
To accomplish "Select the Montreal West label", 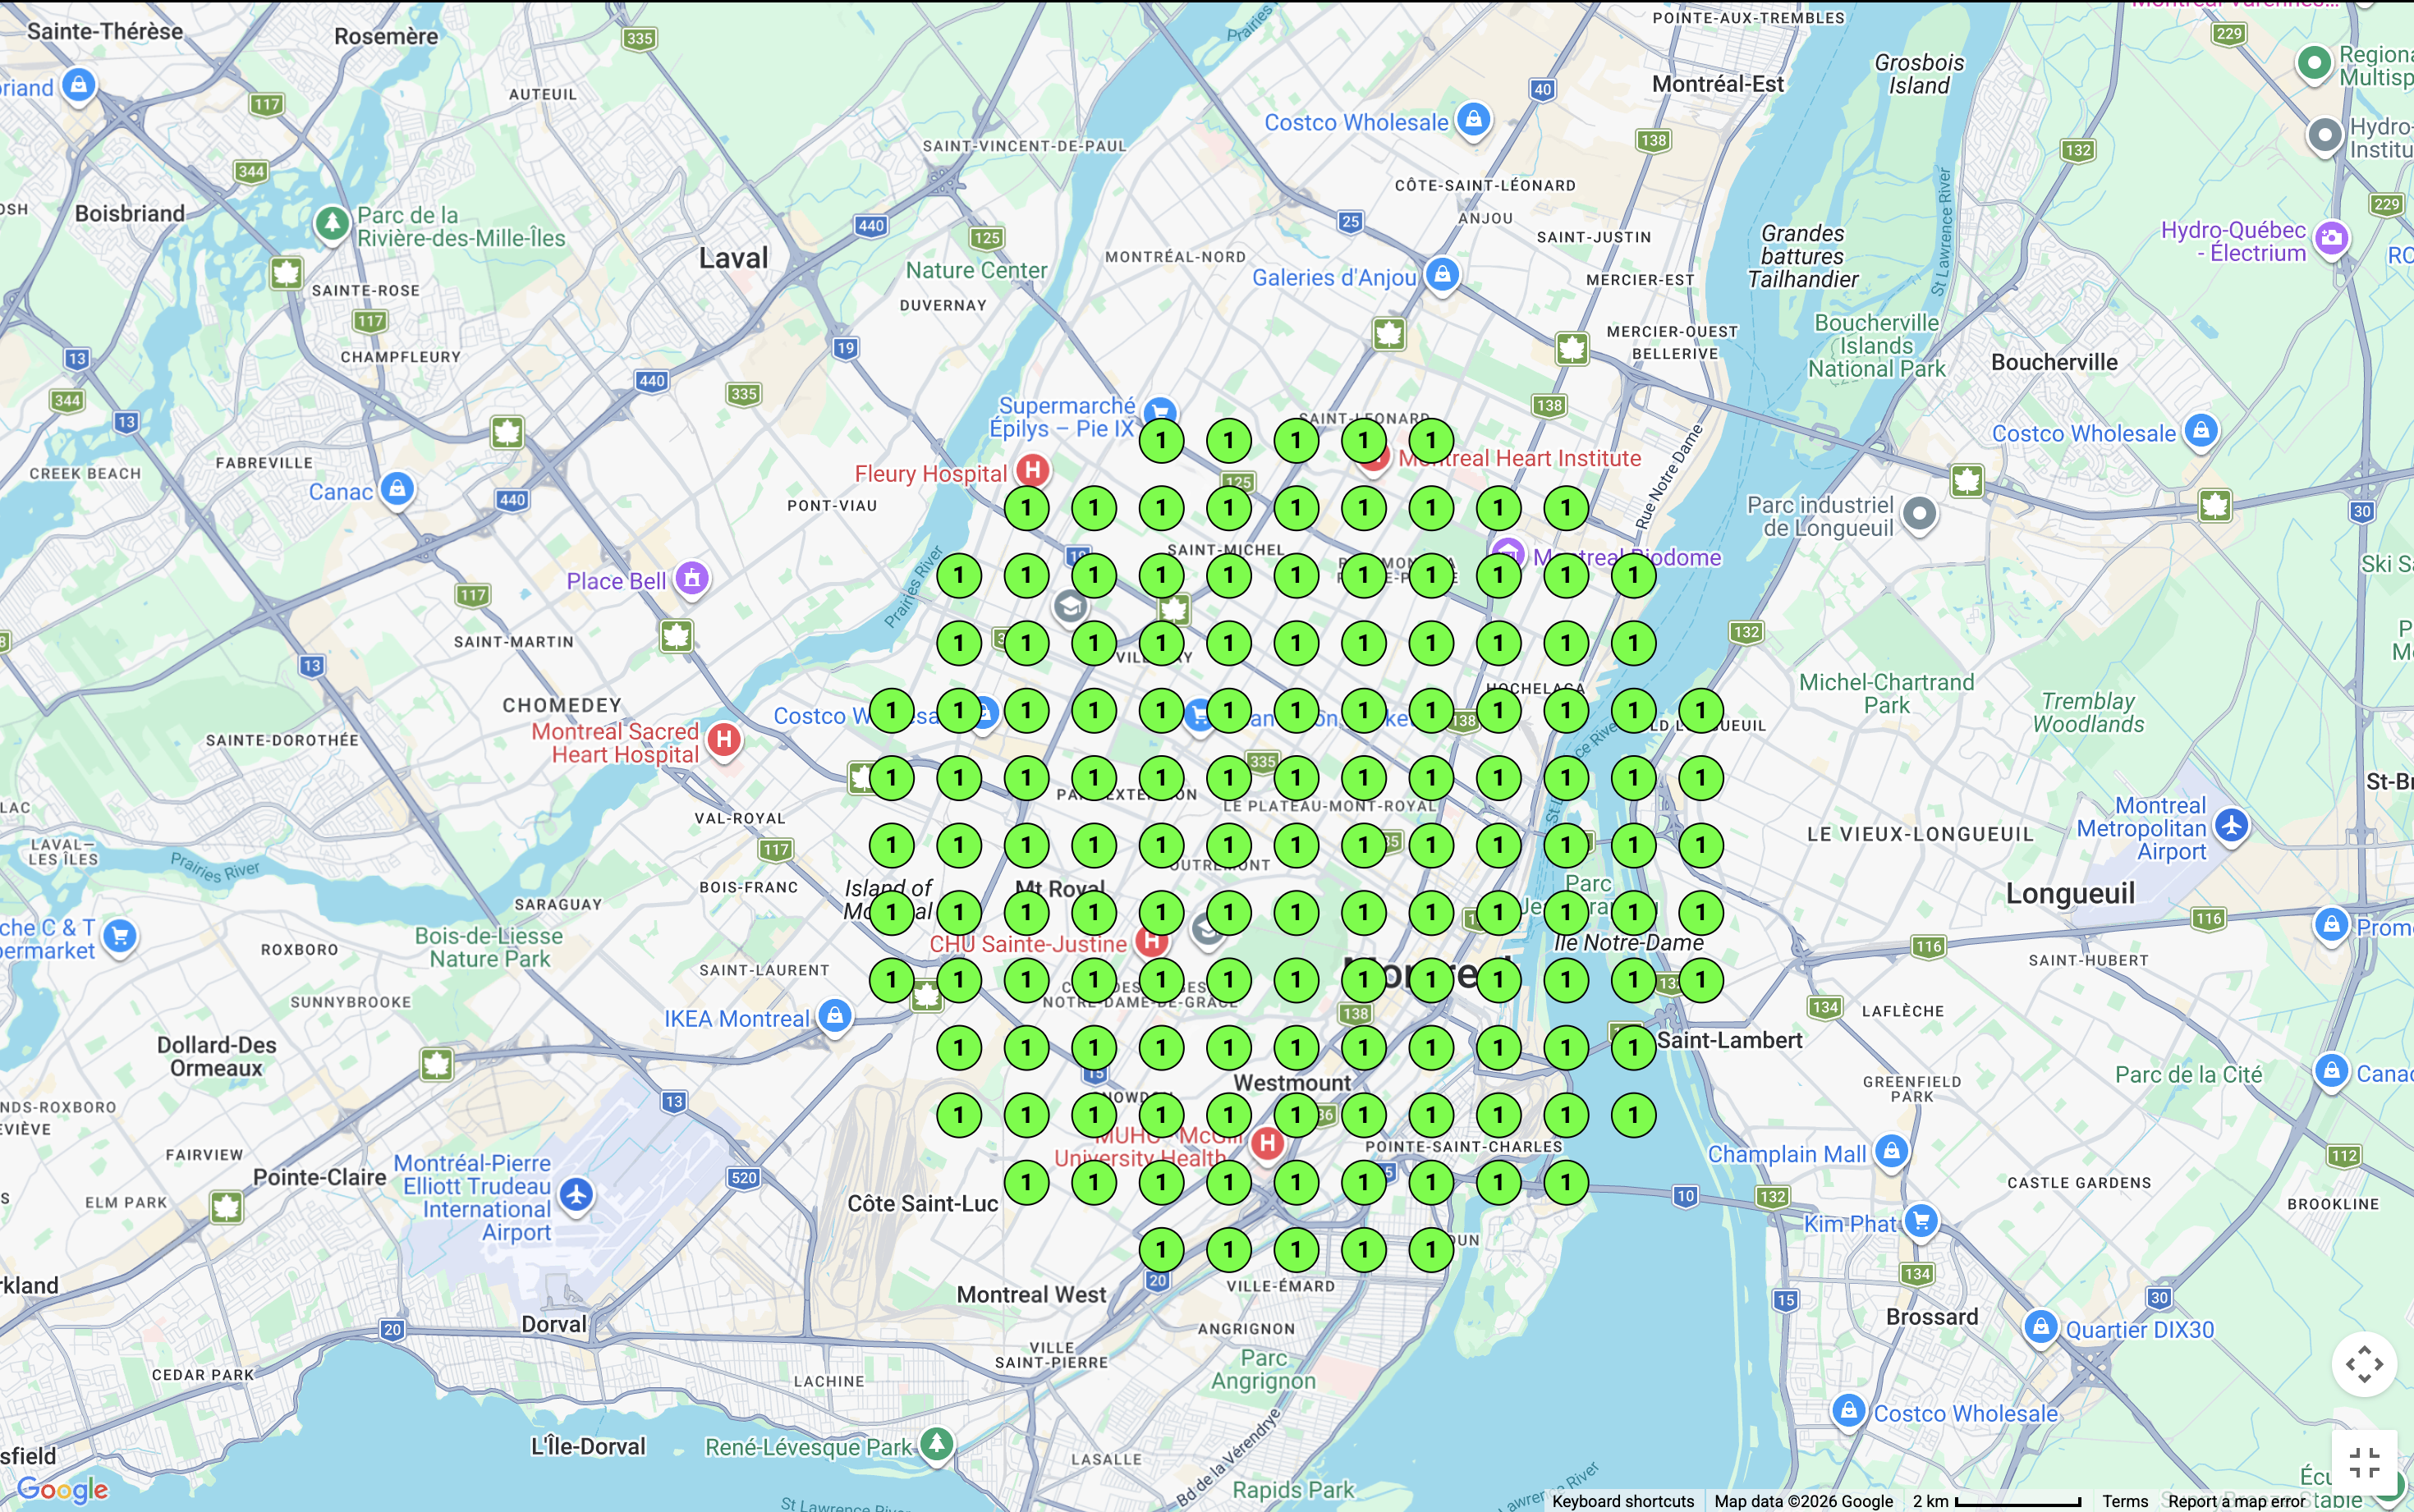I will [x=1031, y=1295].
